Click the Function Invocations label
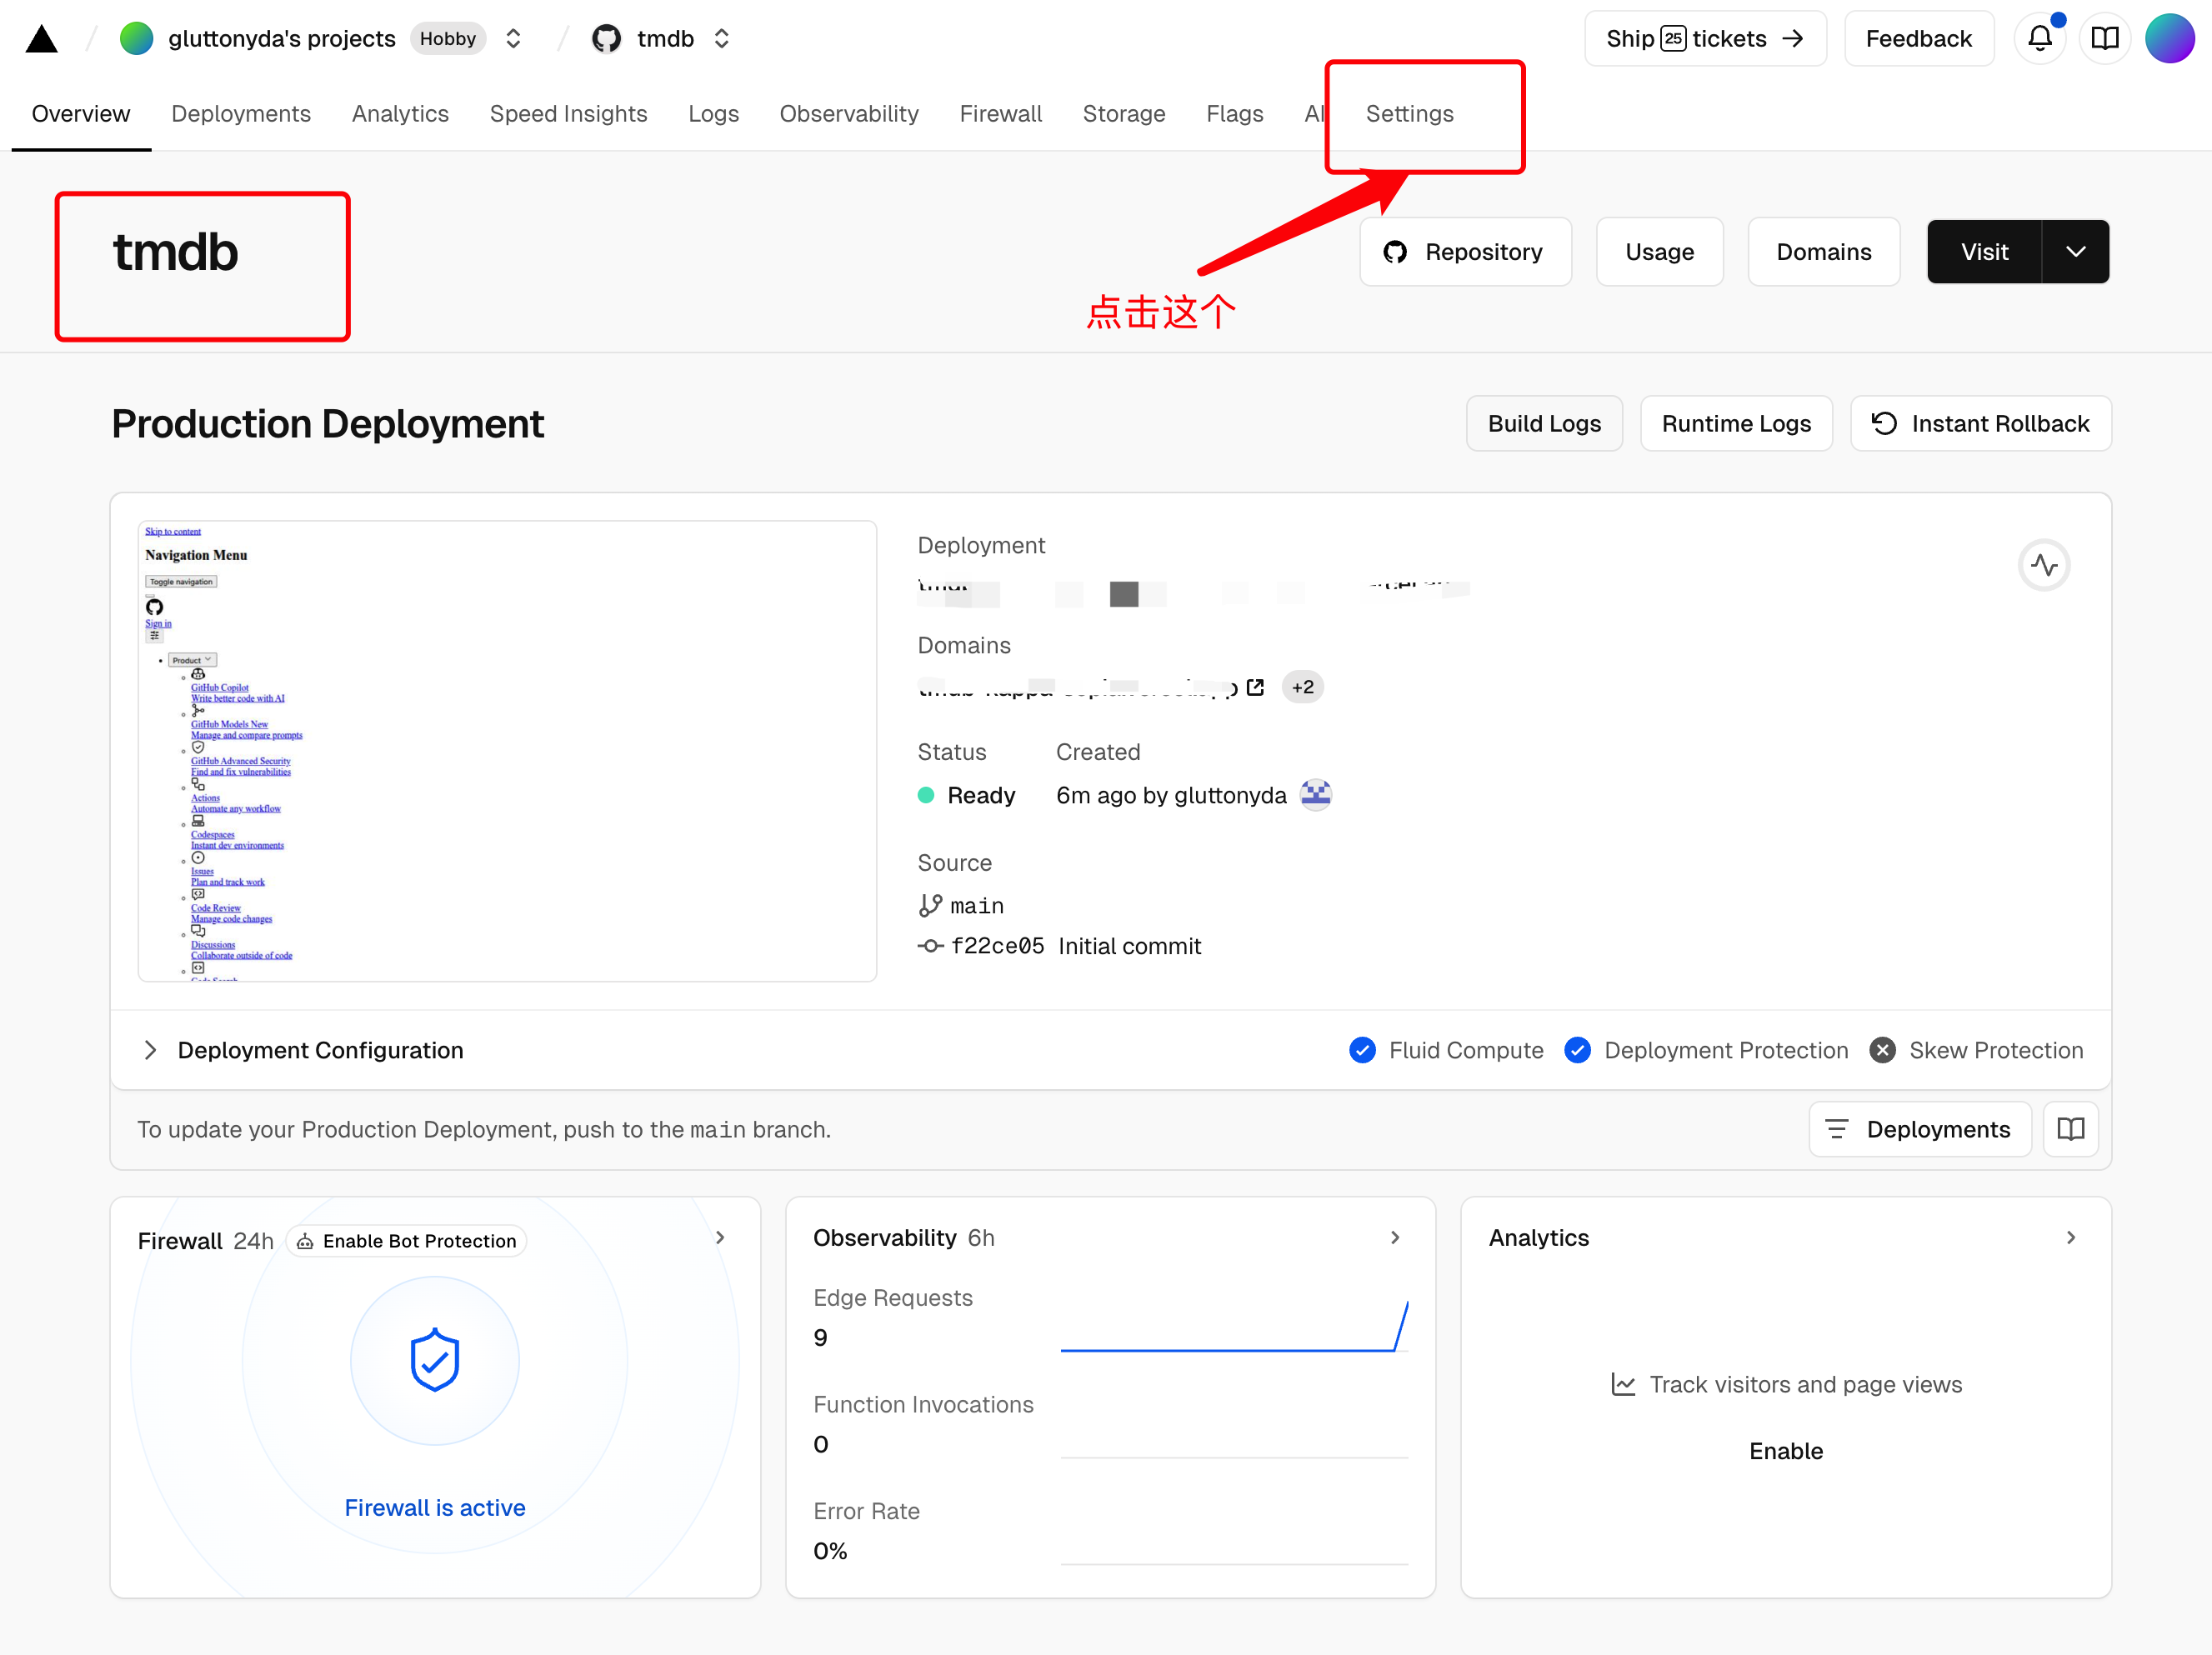 click(923, 1405)
